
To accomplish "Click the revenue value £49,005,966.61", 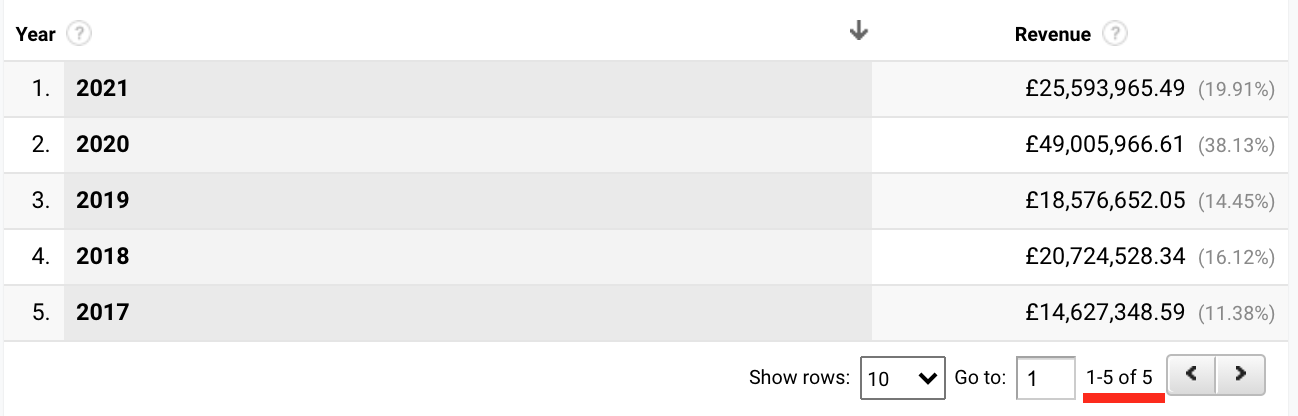I will 1105,145.
